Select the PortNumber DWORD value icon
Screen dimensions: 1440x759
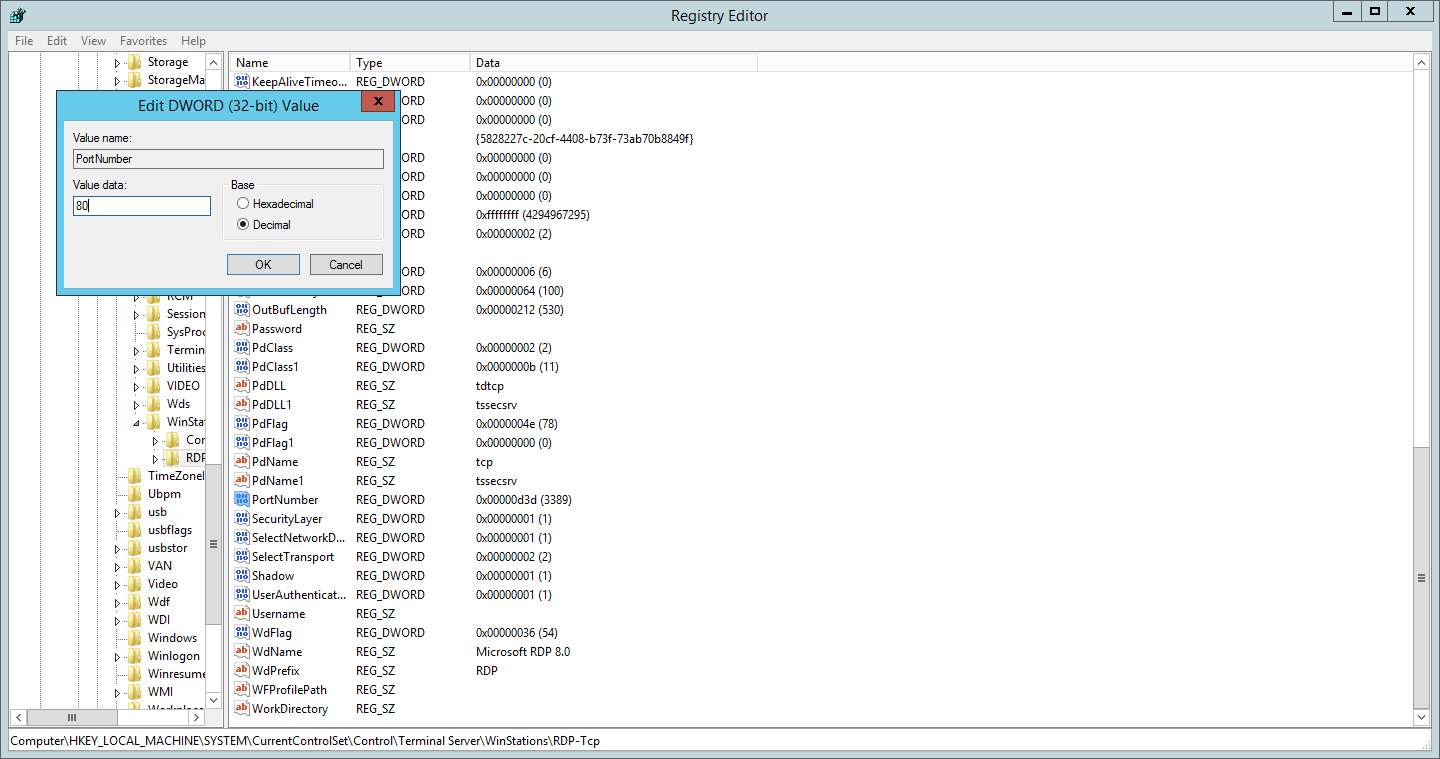coord(241,500)
